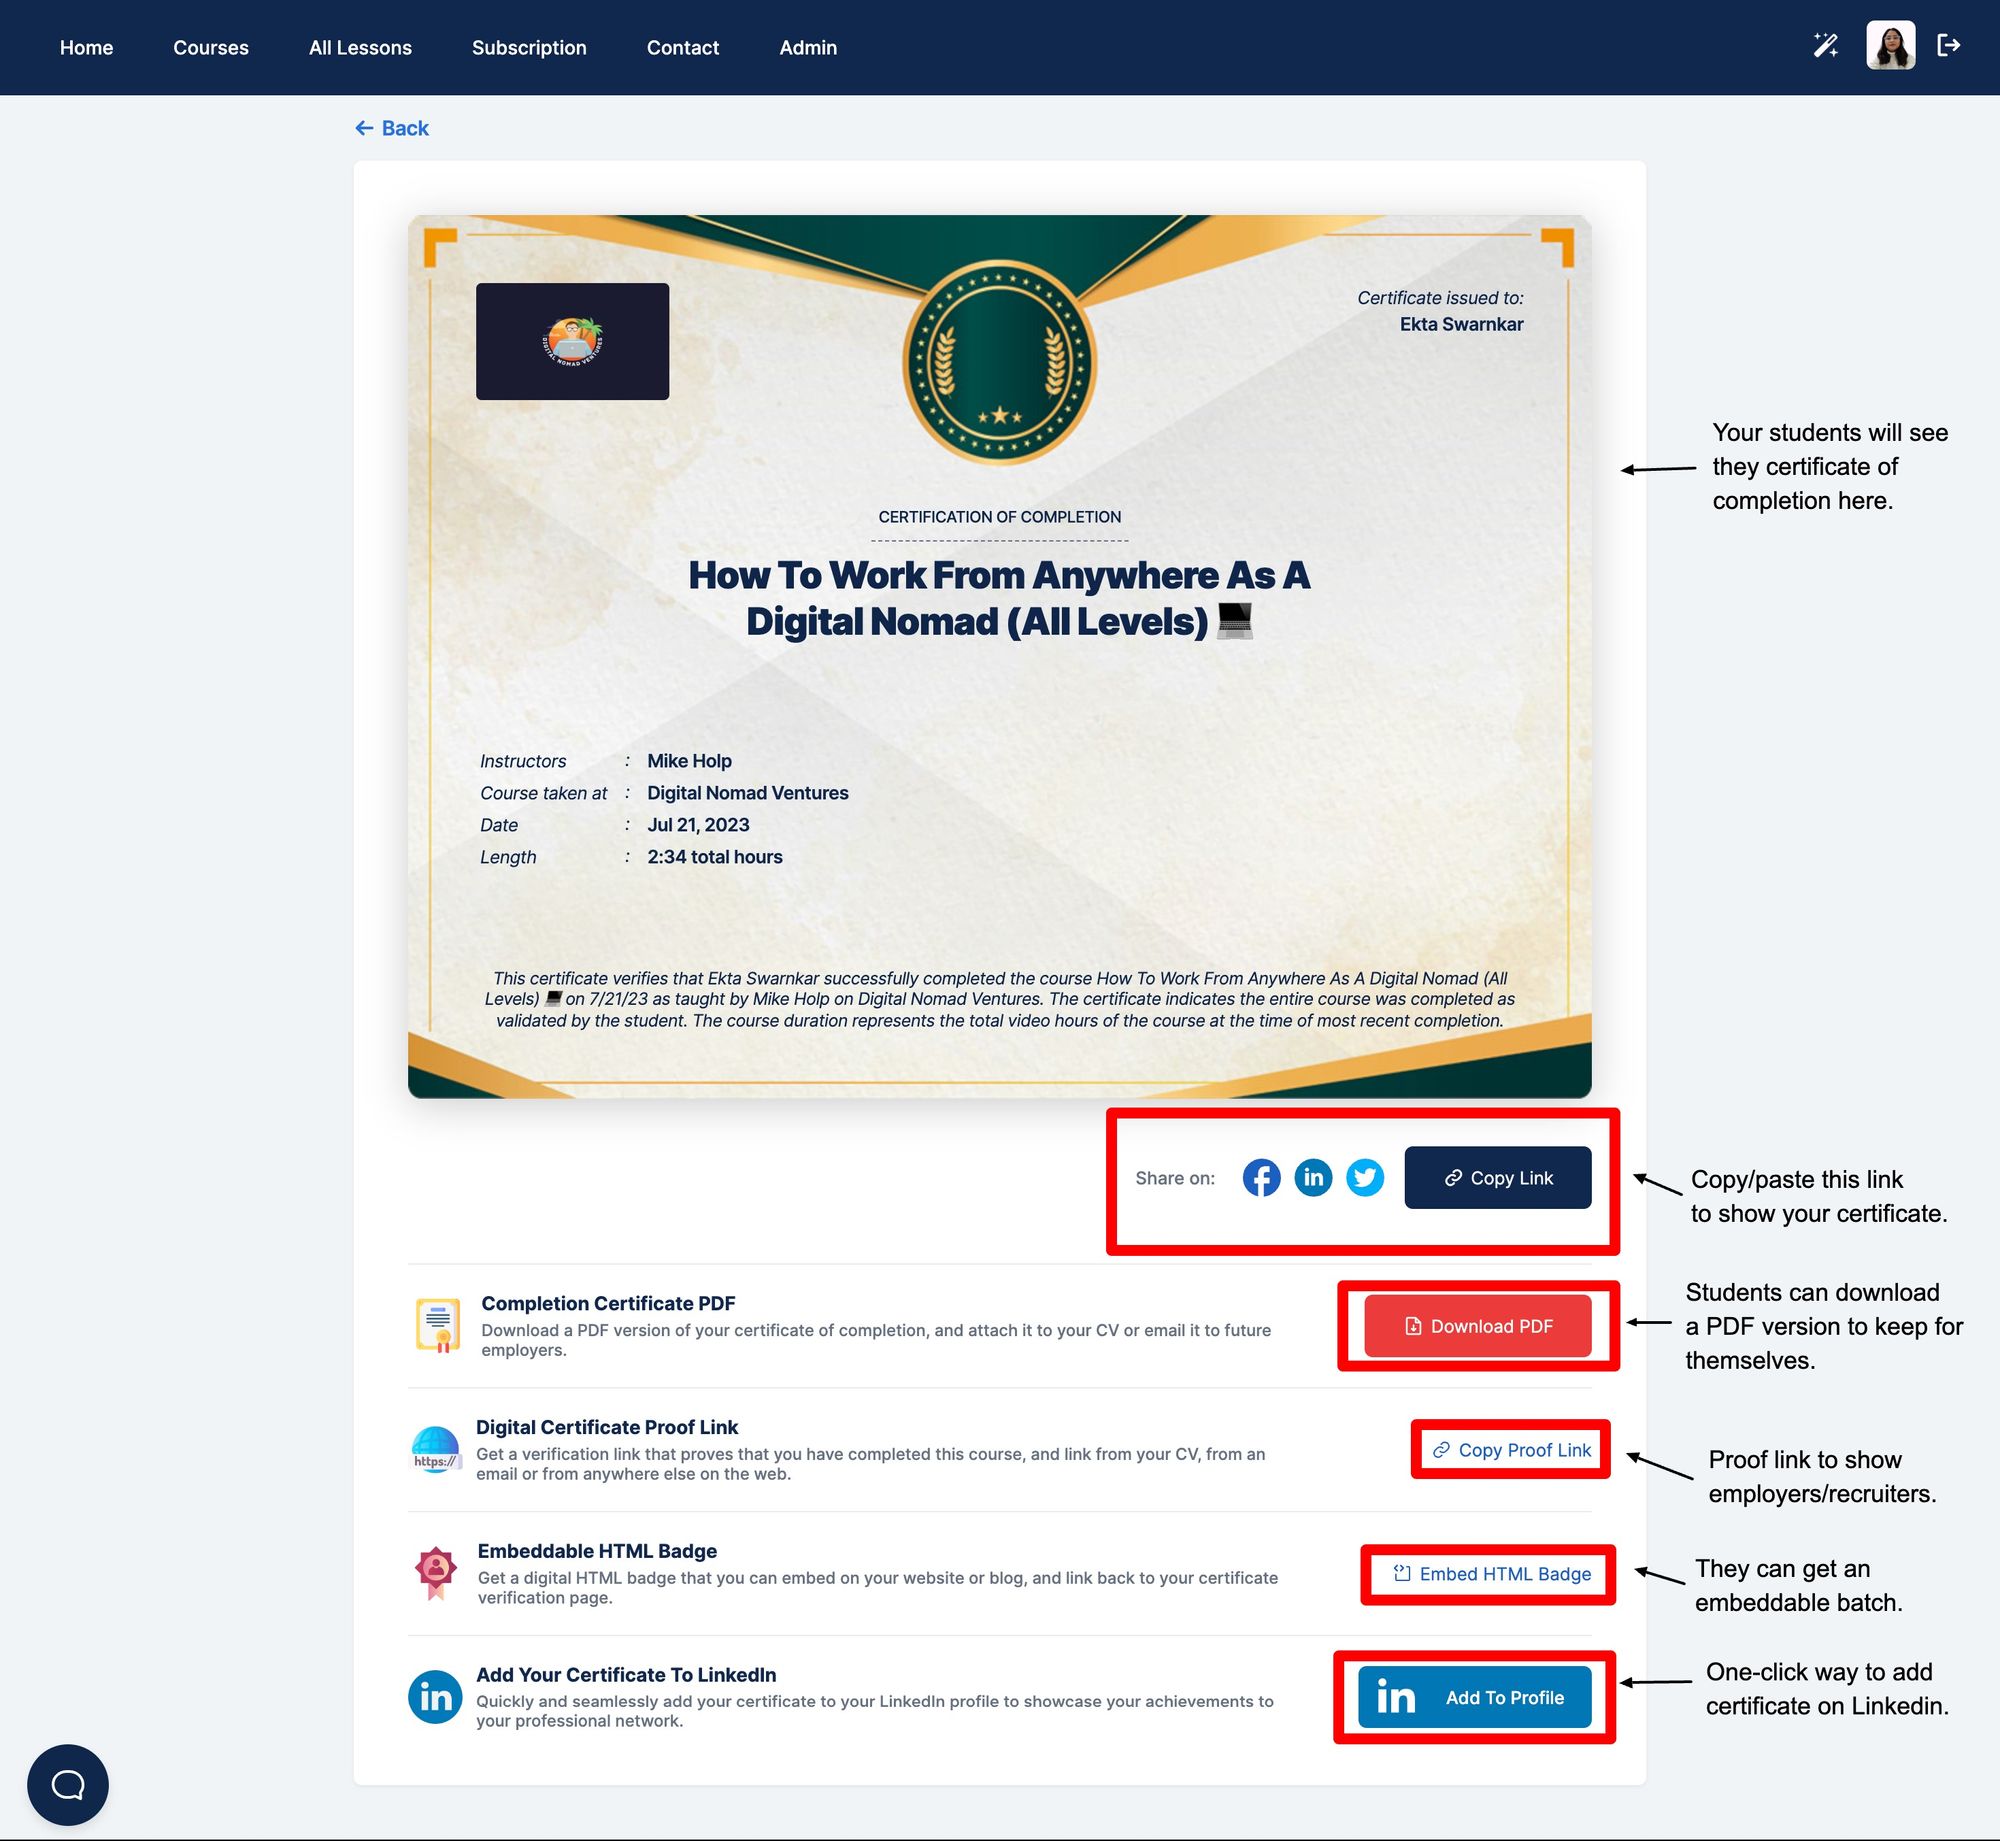Go to the Home menu item
The image size is (2000, 1841).
tap(86, 48)
